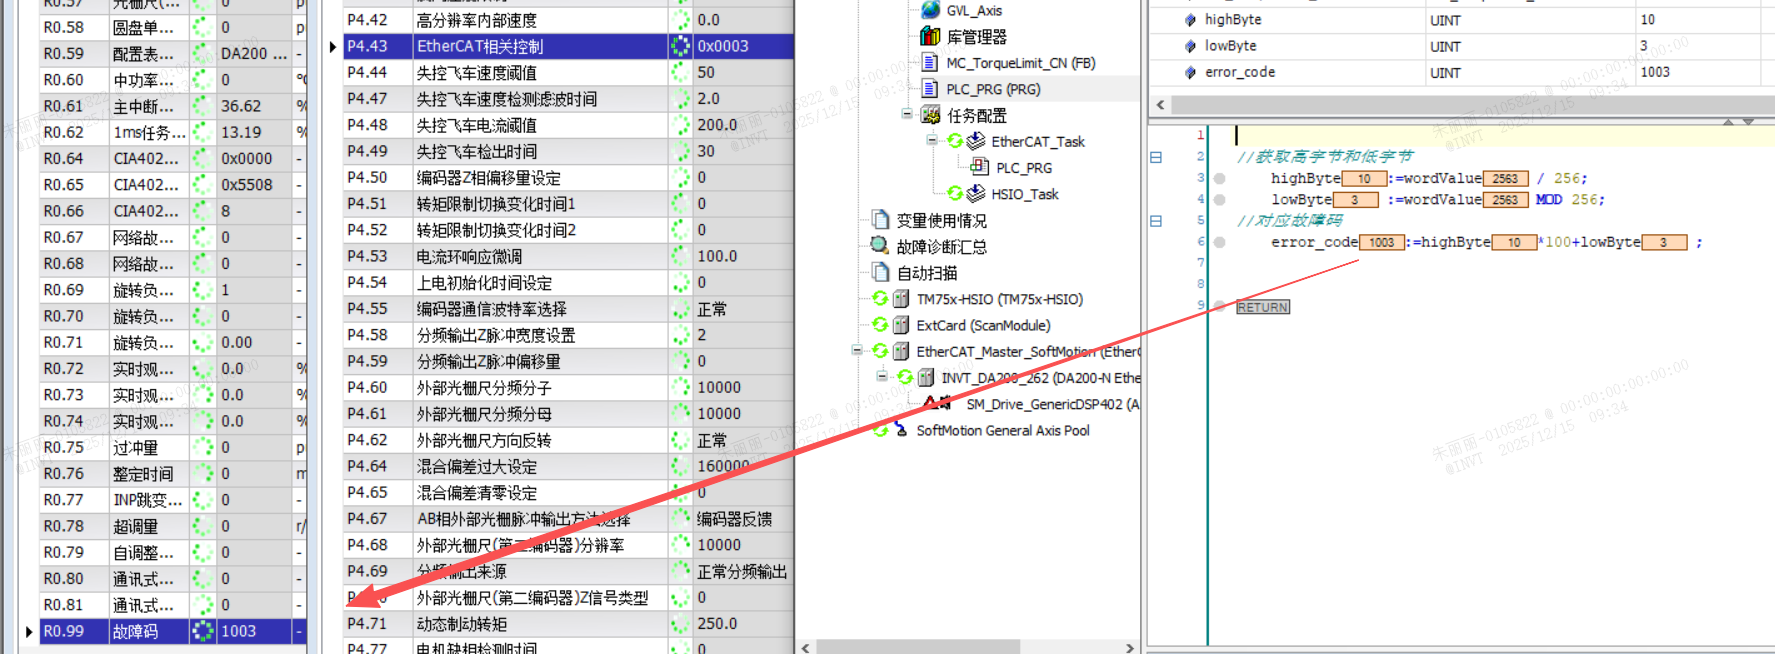The width and height of the screenshot is (1775, 654).
Task: Toggle breakpoint on code line 3
Action: pyautogui.click(x=1219, y=179)
